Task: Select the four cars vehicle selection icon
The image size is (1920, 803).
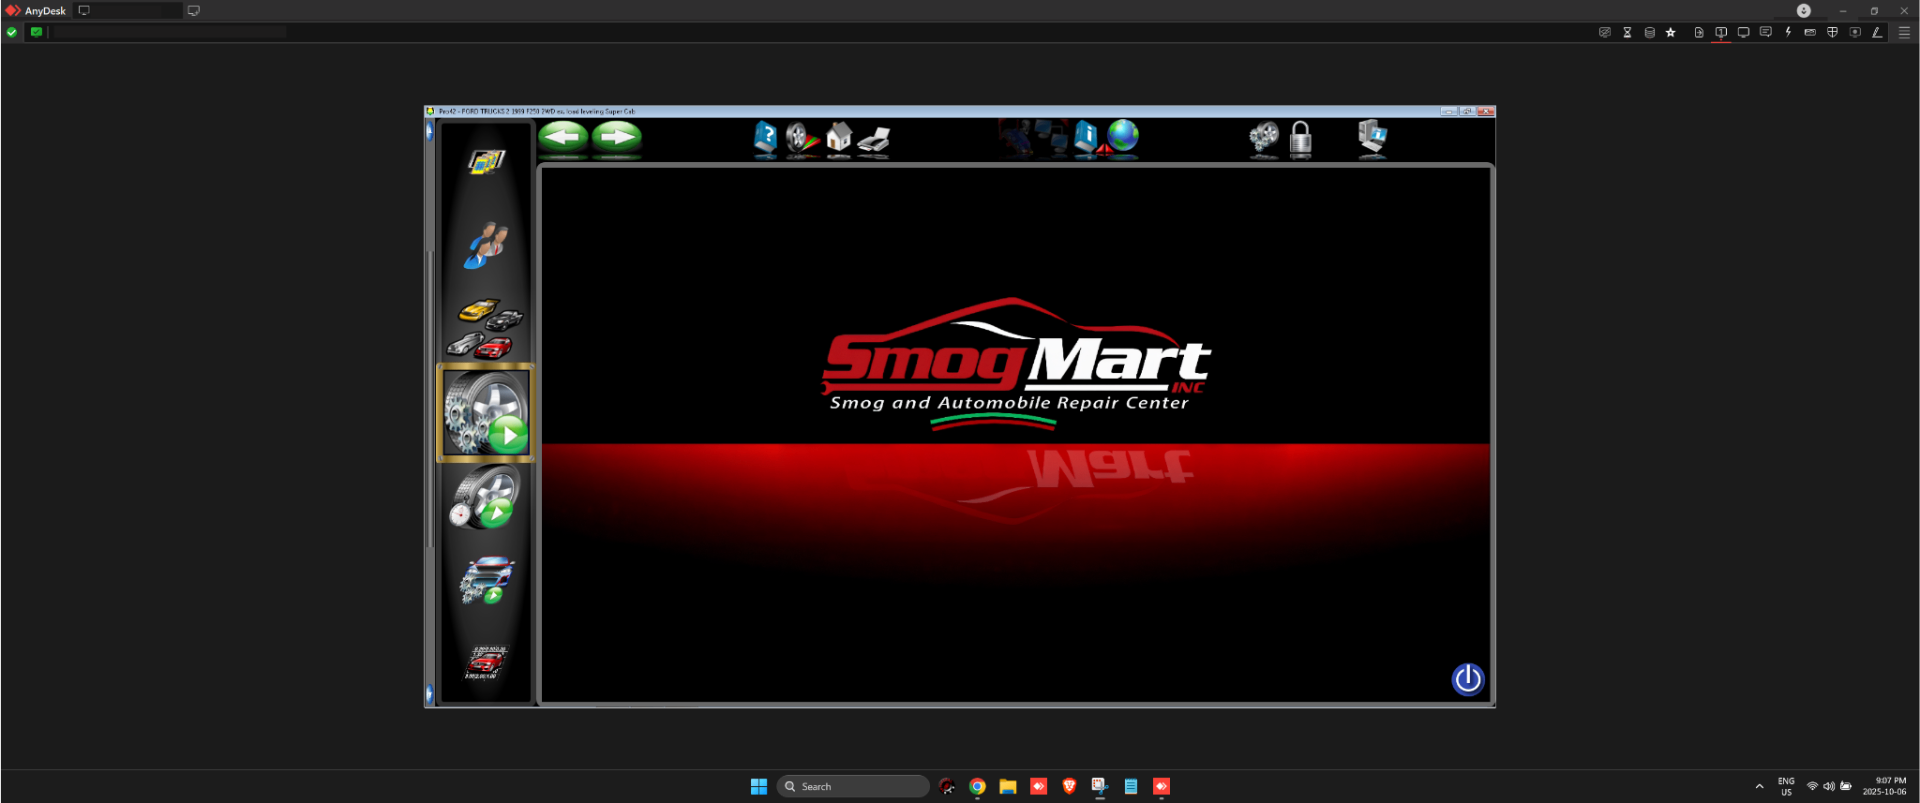Action: (486, 328)
